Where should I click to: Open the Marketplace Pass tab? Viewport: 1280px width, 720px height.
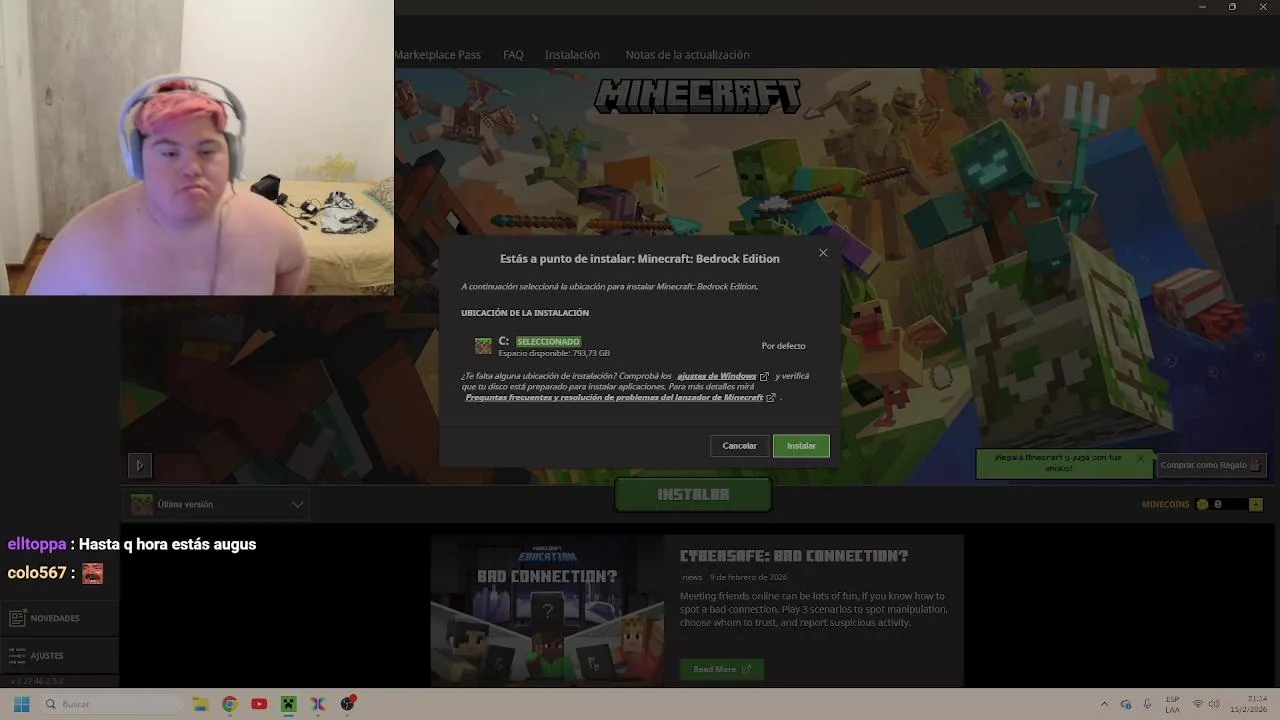[x=437, y=55]
